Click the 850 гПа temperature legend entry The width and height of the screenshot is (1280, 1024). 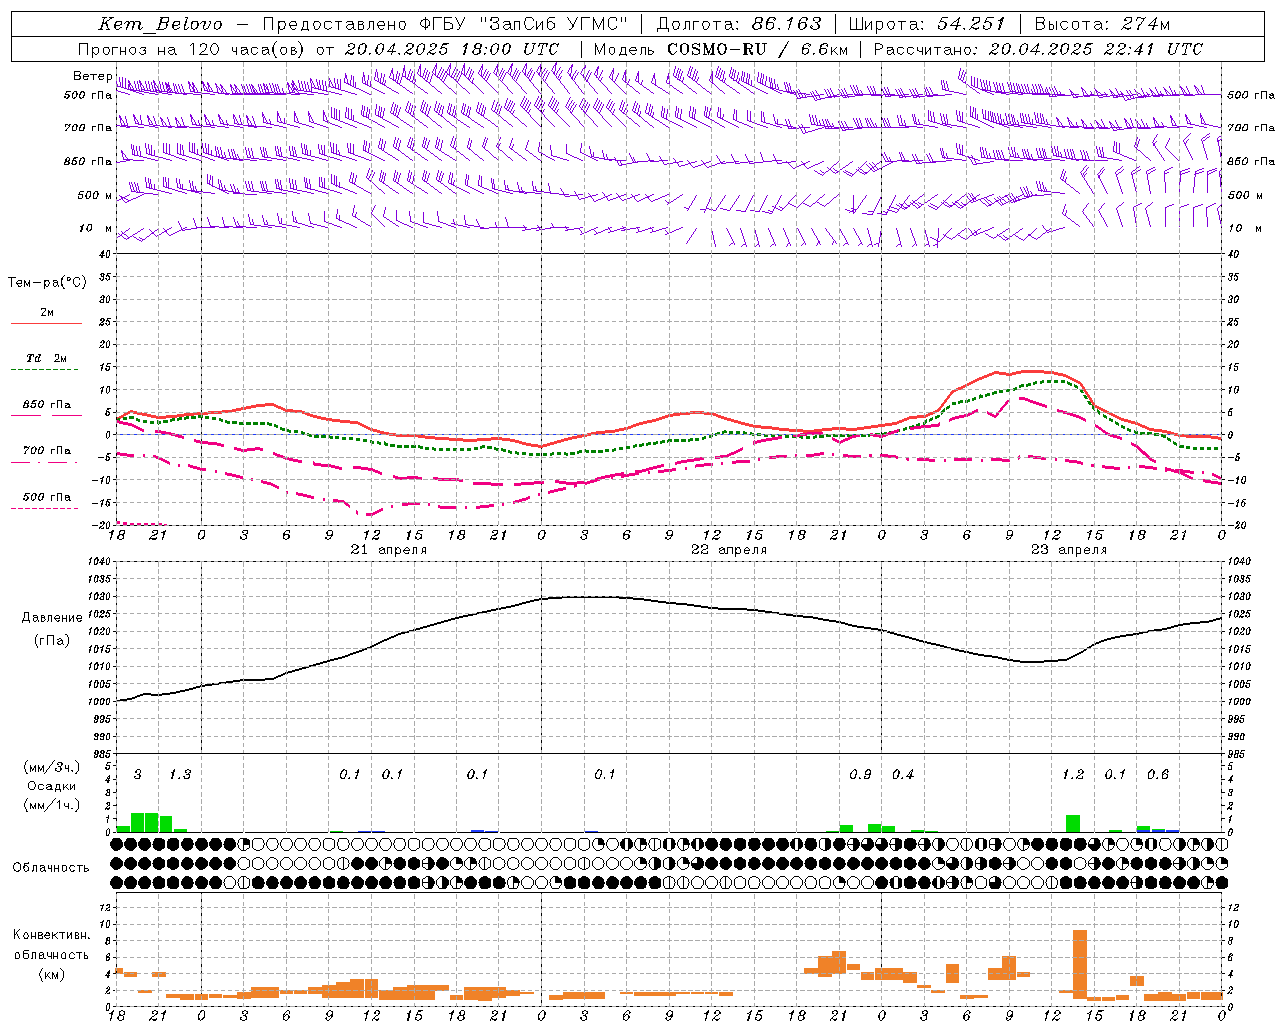coord(46,405)
